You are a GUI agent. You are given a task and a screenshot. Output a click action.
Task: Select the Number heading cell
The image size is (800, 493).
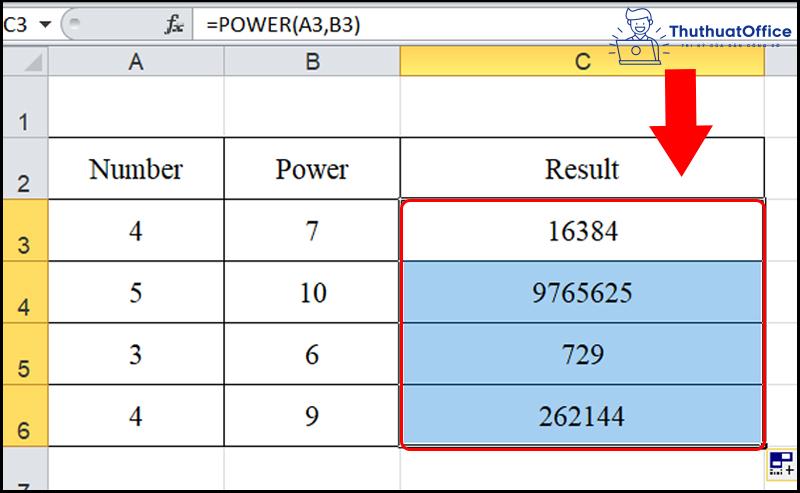tap(136, 168)
